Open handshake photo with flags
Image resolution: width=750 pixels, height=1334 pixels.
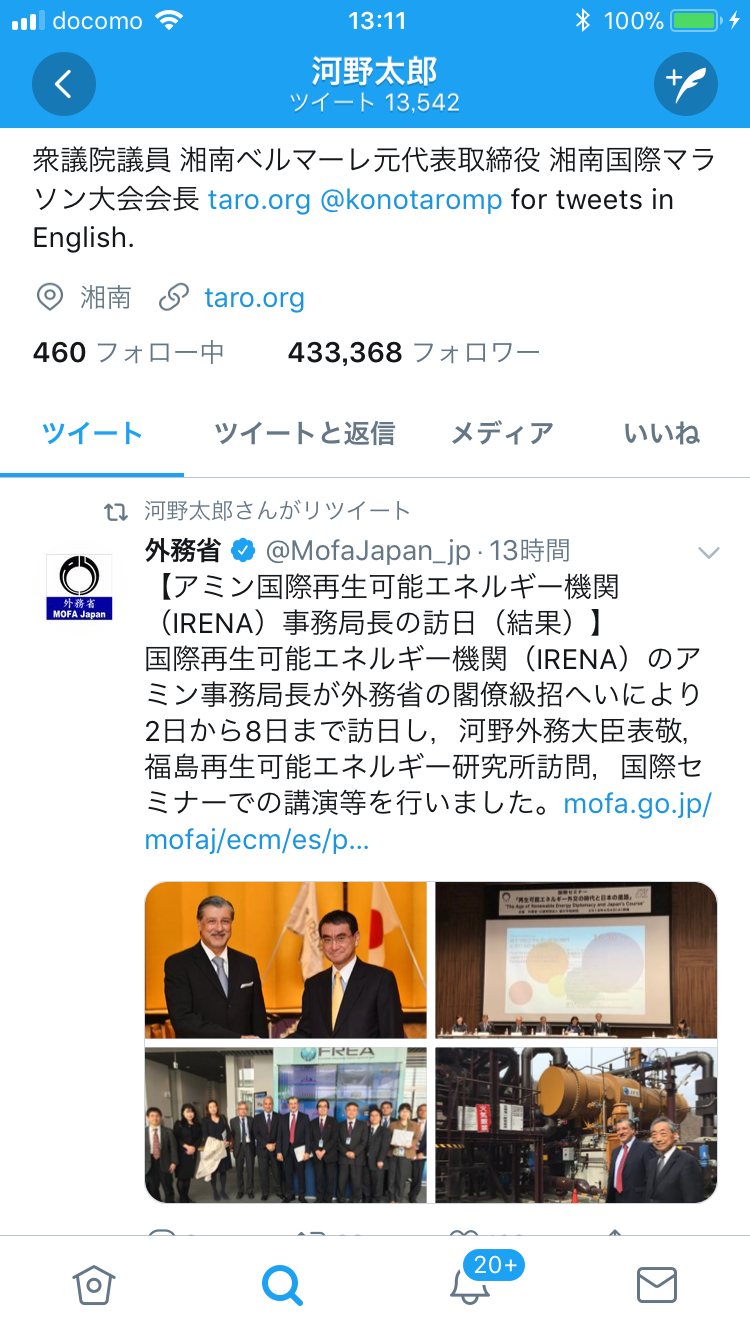pyautogui.click(x=286, y=960)
